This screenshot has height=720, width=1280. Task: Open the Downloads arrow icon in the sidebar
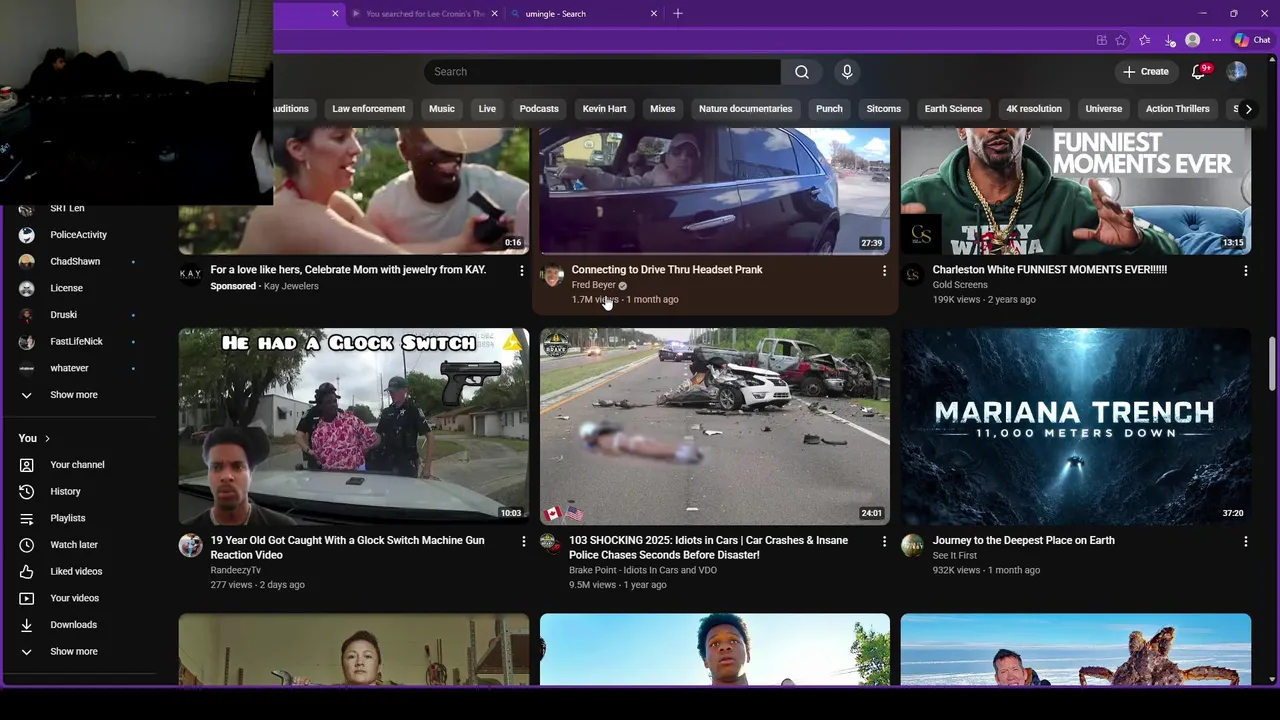click(27, 625)
